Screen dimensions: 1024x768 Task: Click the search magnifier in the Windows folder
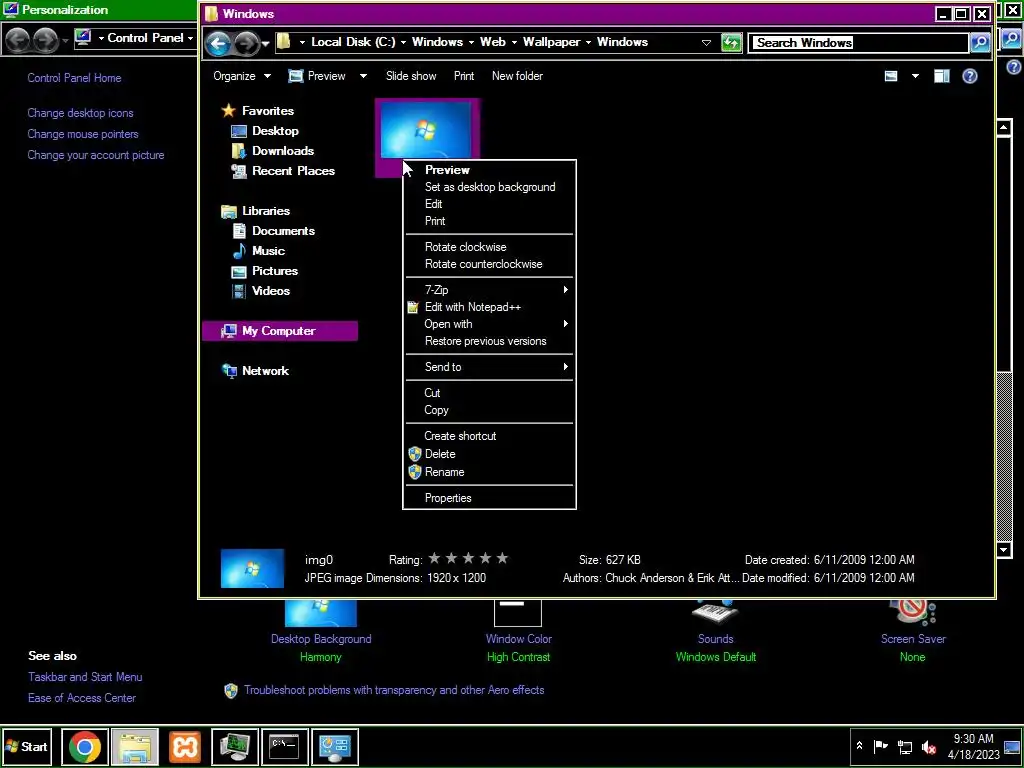click(980, 43)
